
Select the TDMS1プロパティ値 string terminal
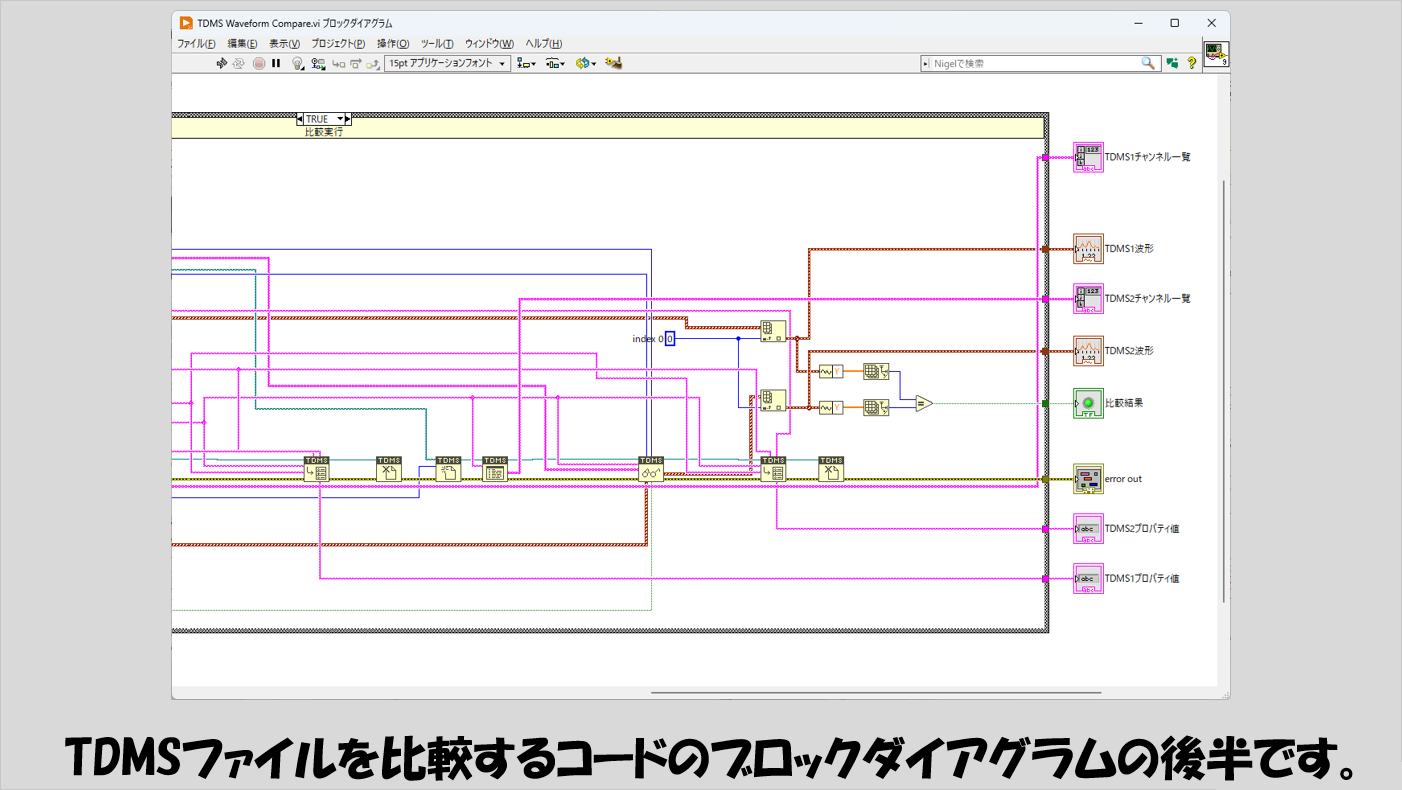pyautogui.click(x=1088, y=578)
